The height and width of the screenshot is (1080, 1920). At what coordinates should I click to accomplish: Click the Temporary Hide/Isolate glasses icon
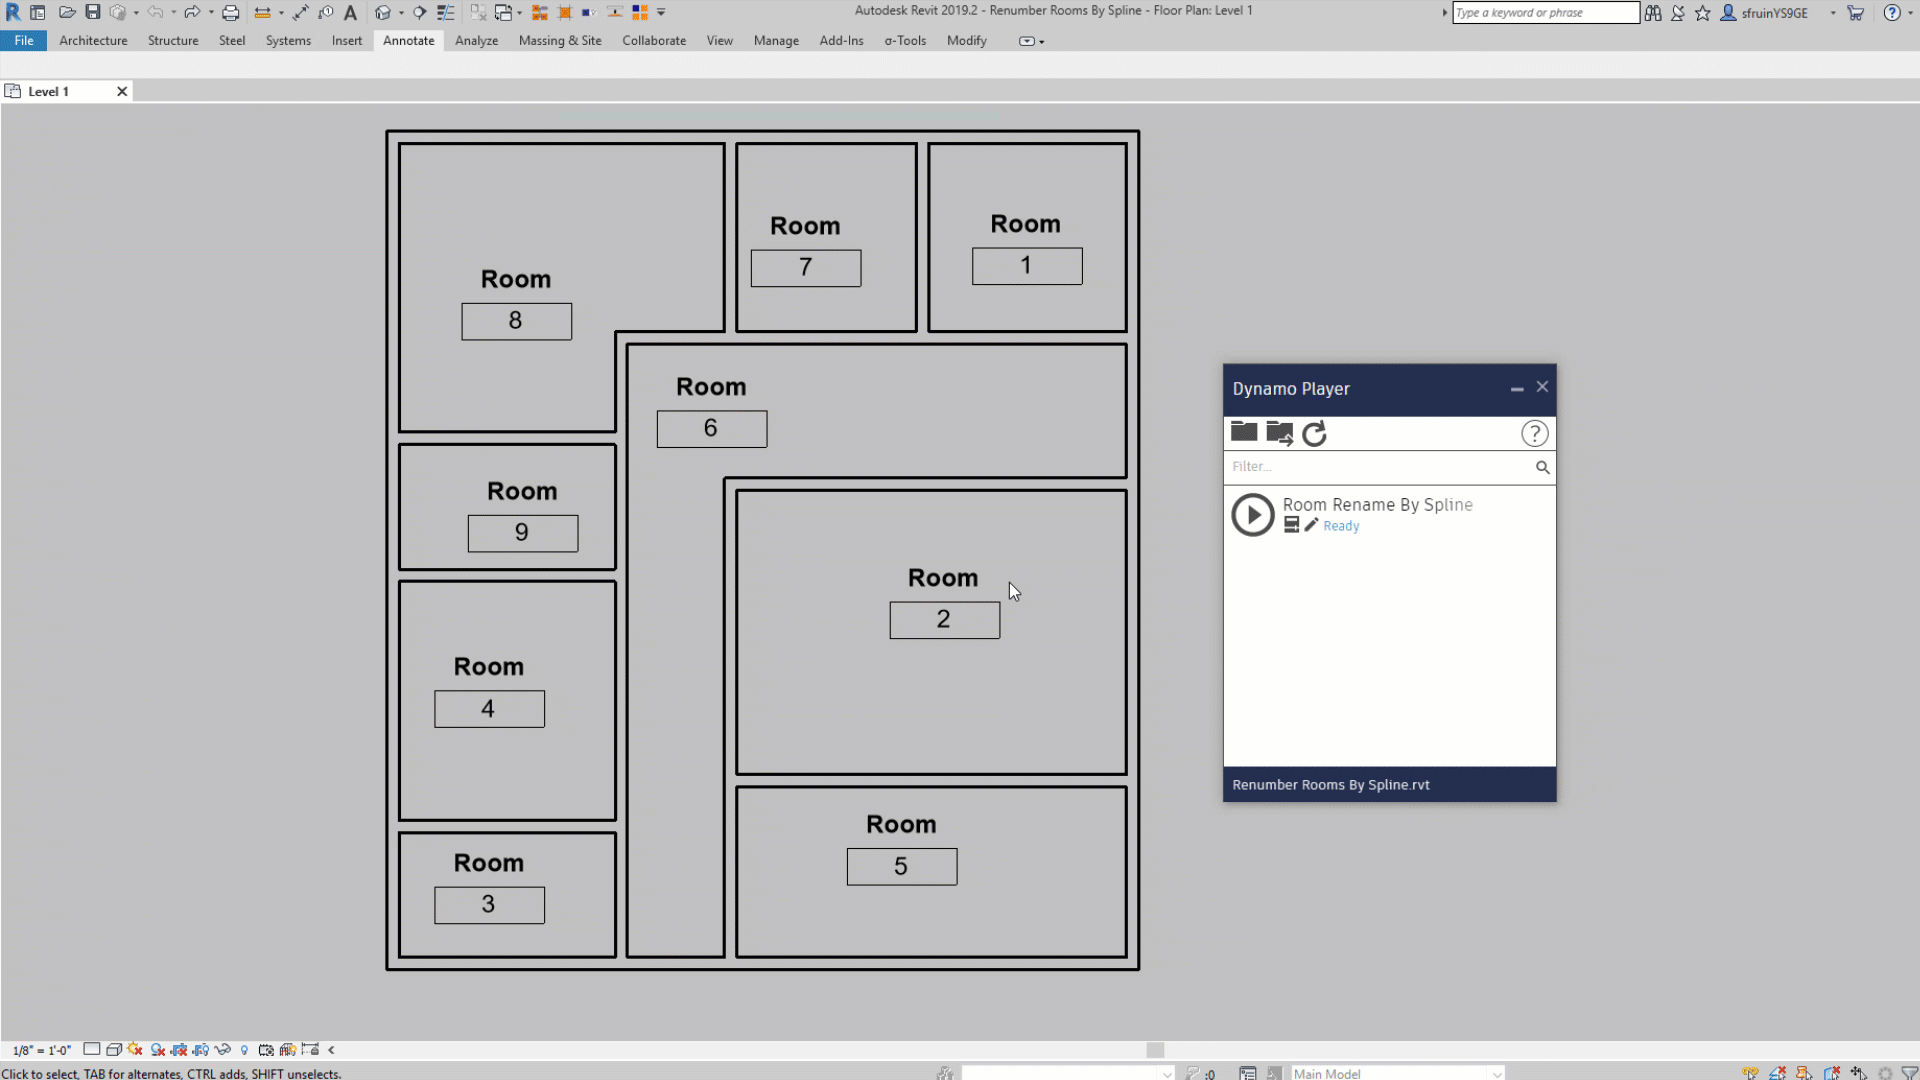pos(223,1049)
